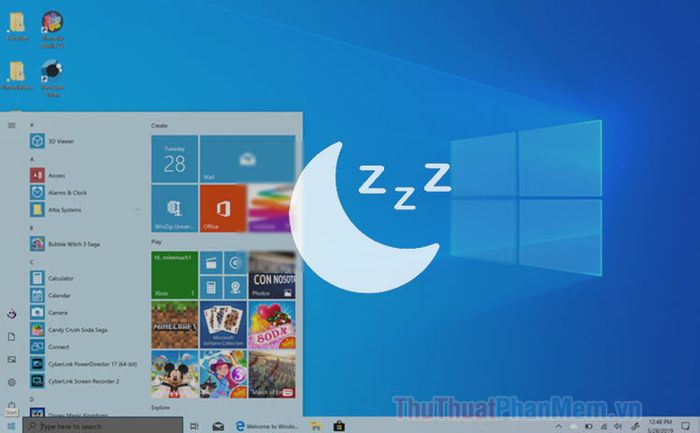Launch the Candy Crush Soda tile
This screenshot has height=433, width=700.
tap(272, 325)
